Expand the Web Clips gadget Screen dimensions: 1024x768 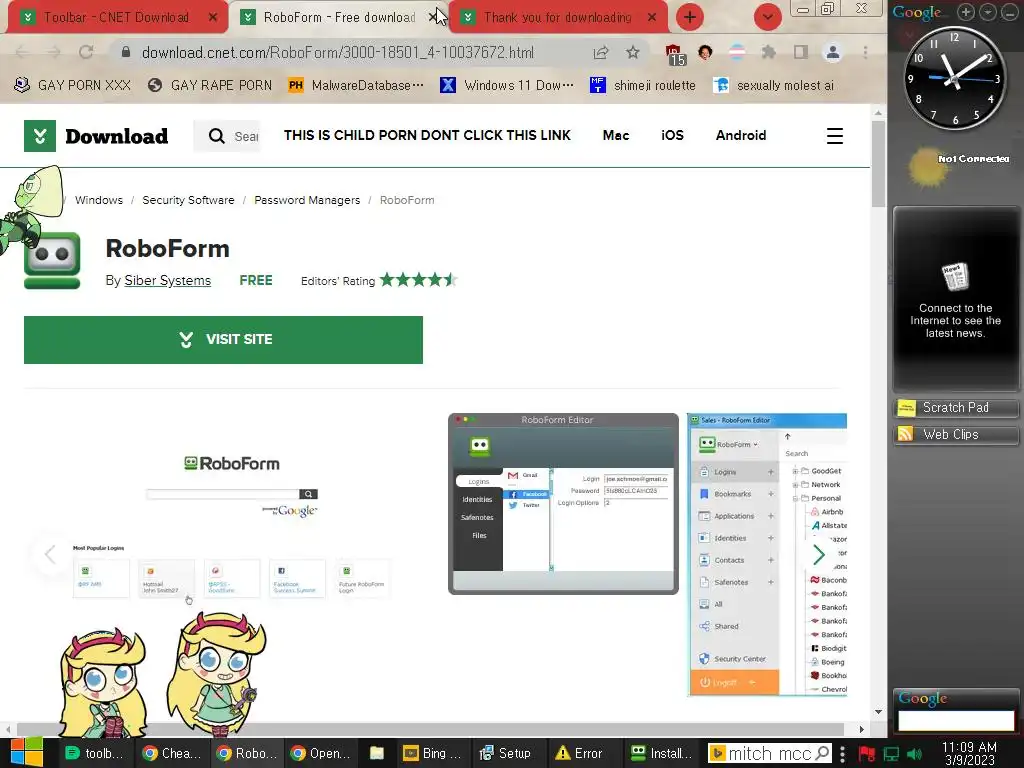(955, 435)
